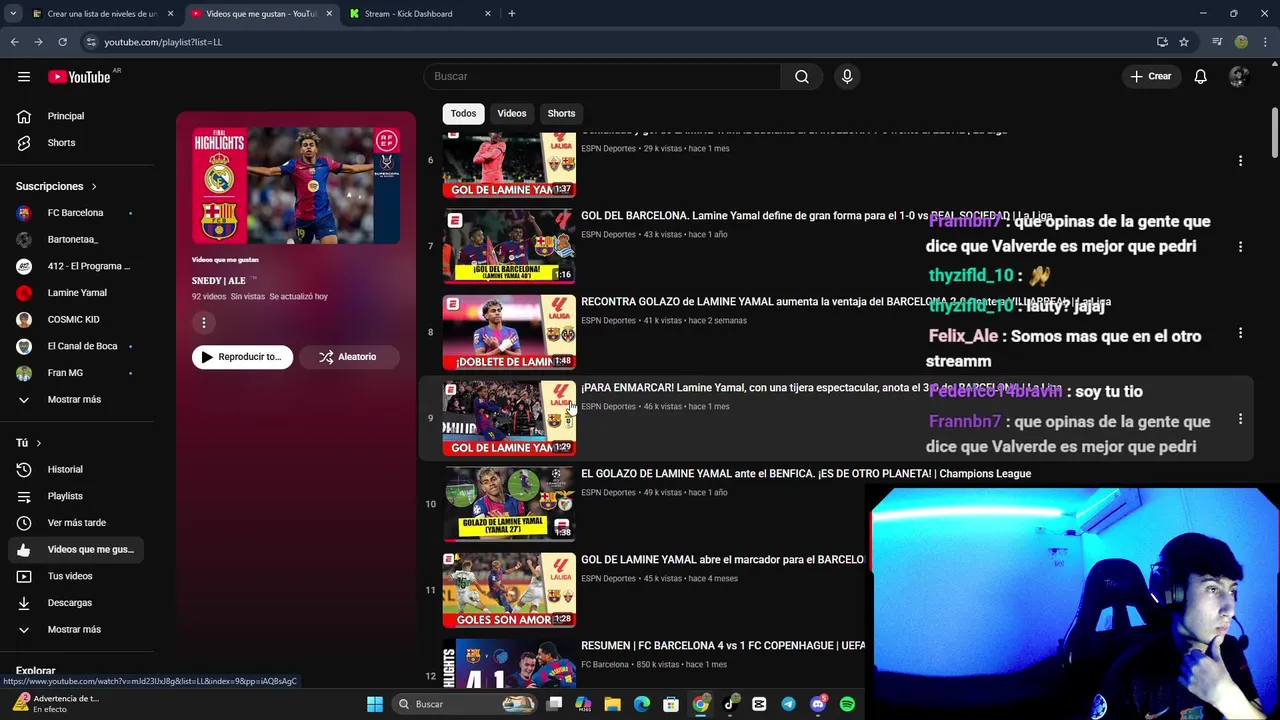This screenshot has width=1280, height=720.
Task: Open options menu for video 6
Action: (1240, 160)
